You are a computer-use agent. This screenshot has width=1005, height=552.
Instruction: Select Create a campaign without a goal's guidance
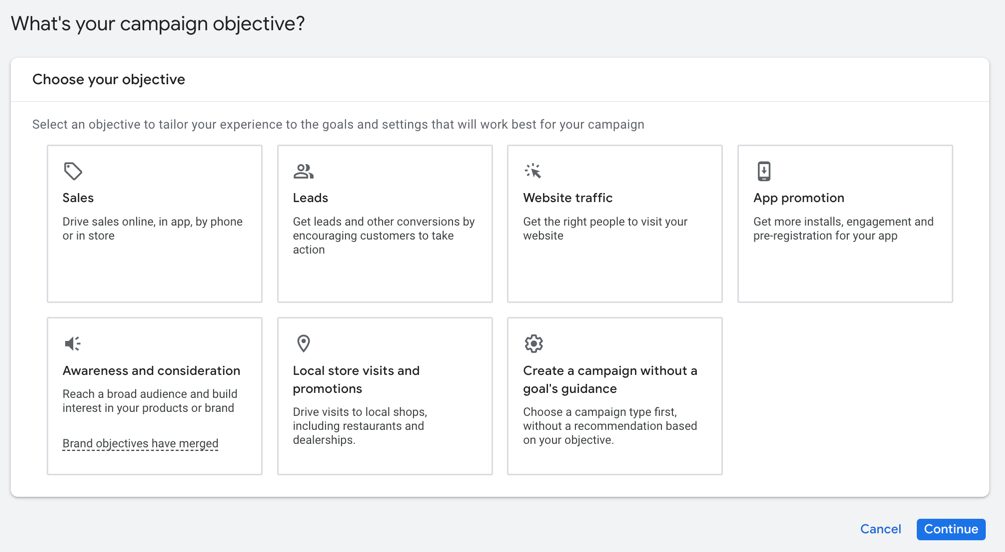610,380
